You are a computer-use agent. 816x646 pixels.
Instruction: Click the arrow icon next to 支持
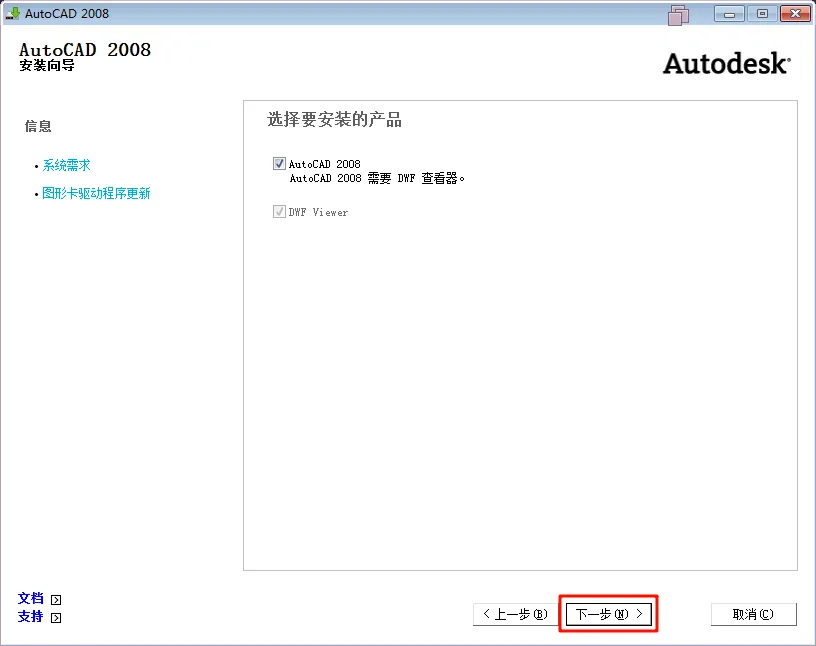(x=56, y=618)
